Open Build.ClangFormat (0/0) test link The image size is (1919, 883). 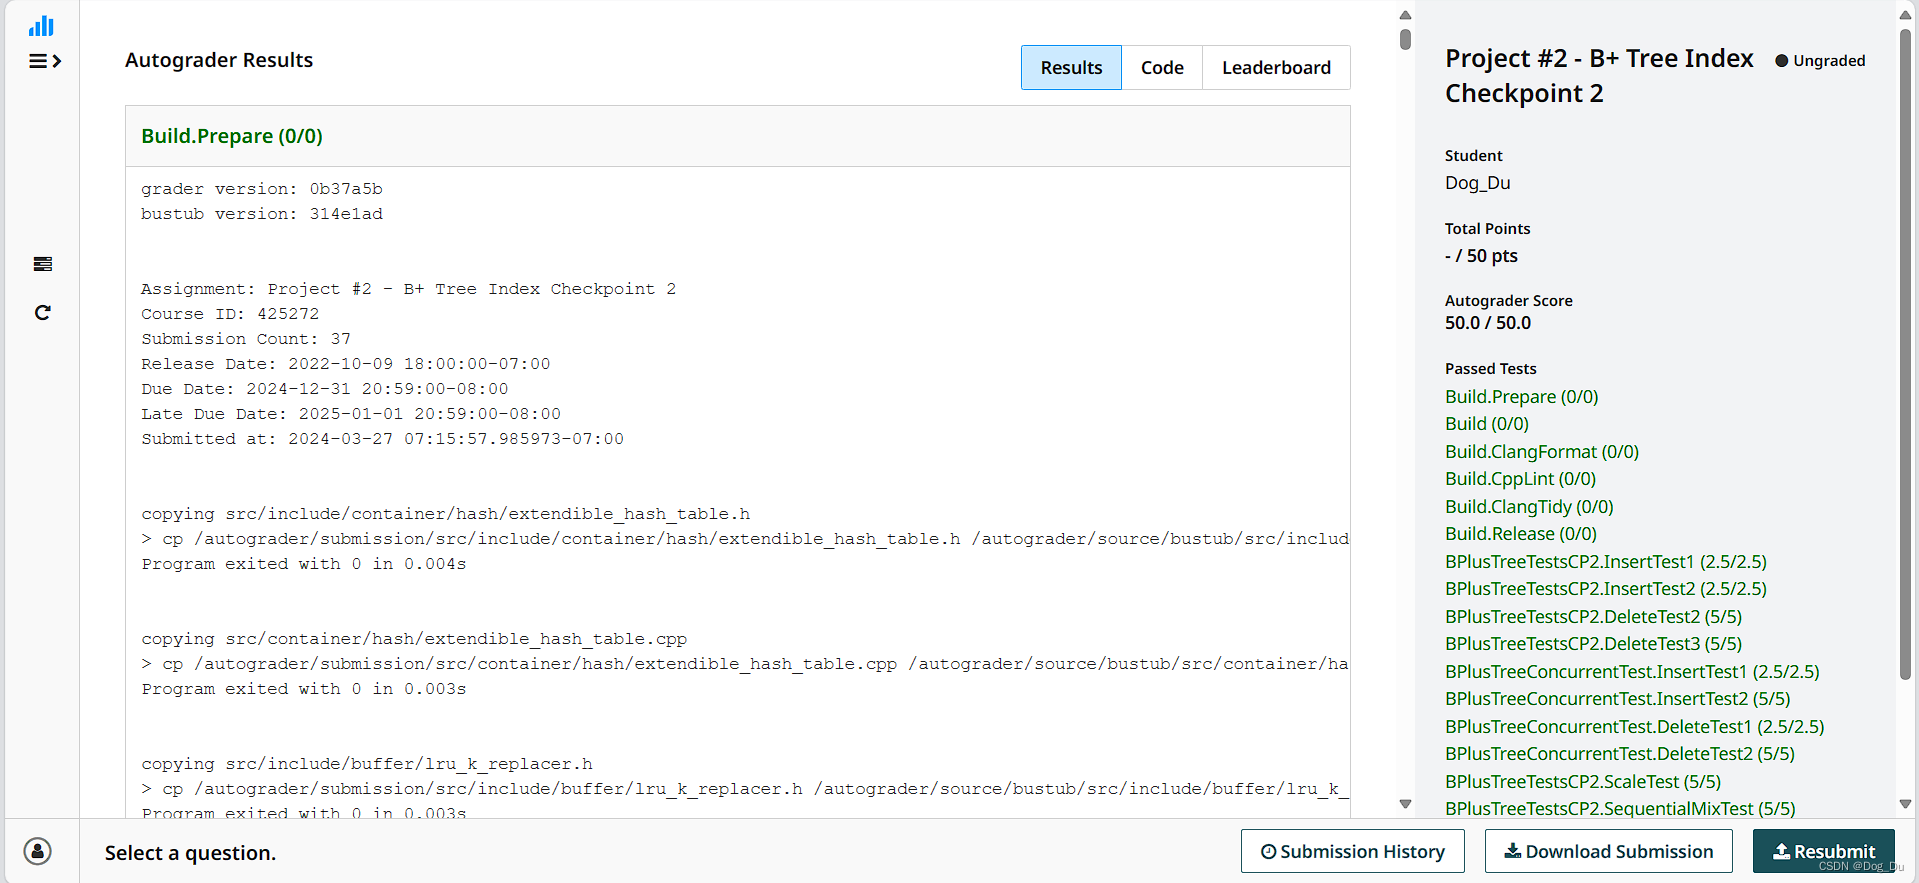(1542, 452)
